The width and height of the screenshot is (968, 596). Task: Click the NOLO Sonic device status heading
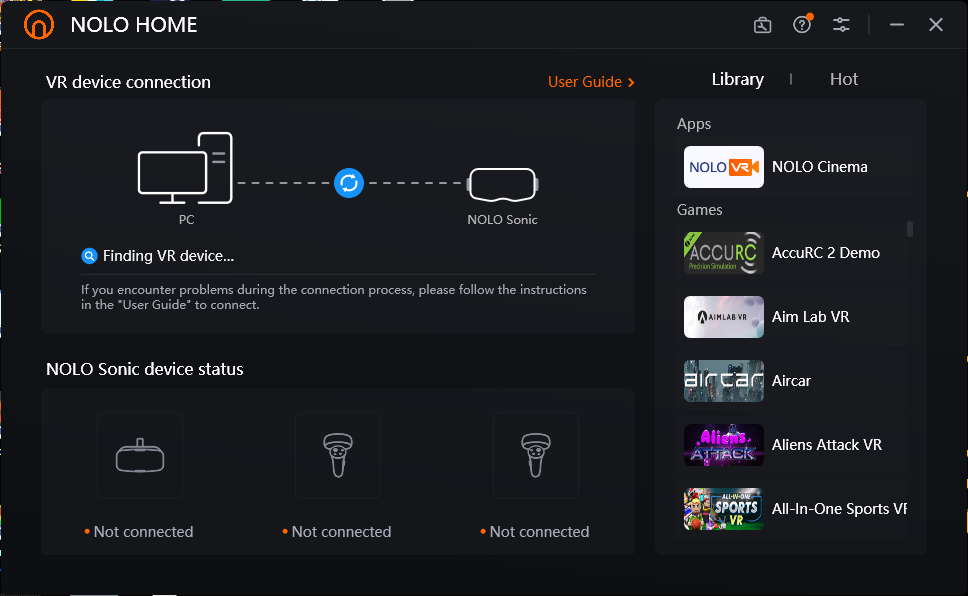[144, 369]
